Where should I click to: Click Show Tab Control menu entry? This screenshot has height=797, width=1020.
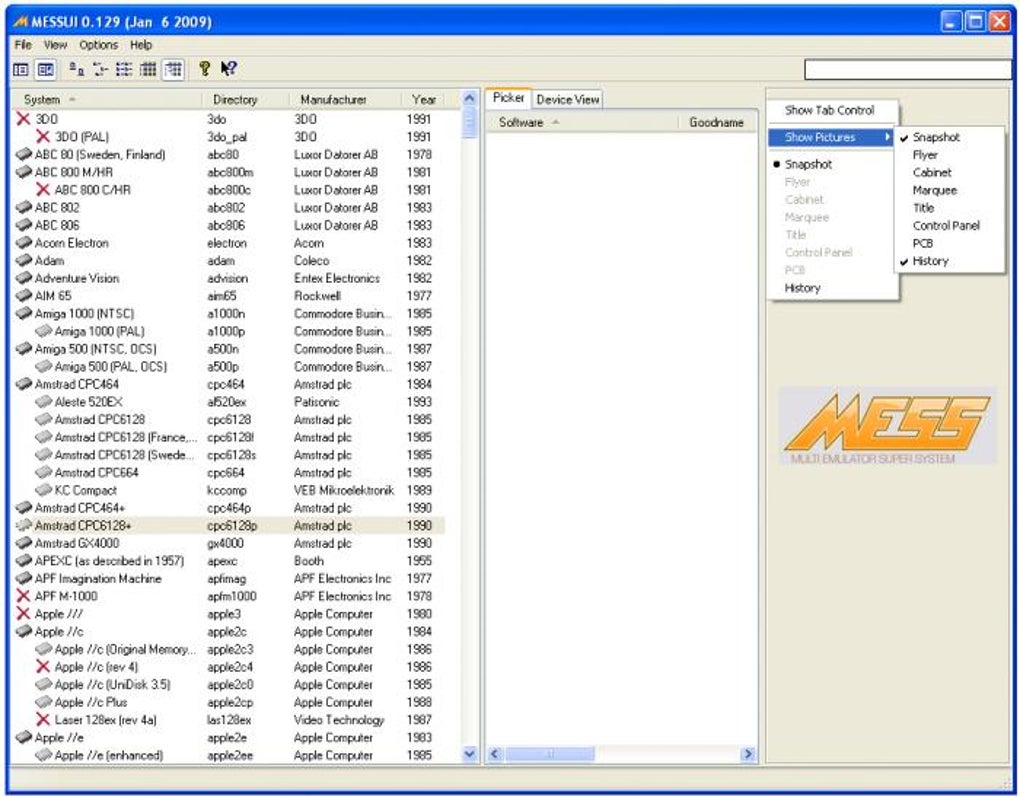tap(832, 111)
